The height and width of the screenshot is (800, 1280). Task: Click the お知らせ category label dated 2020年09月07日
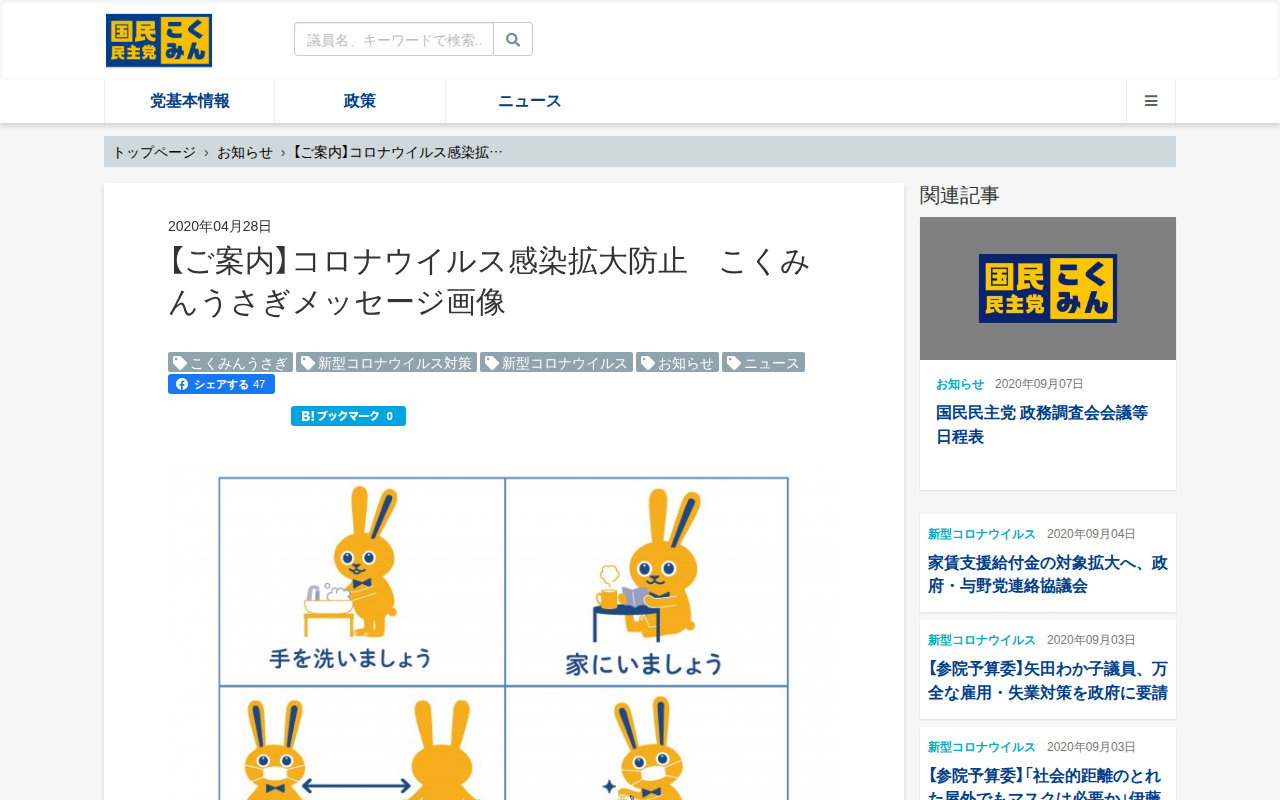960,384
